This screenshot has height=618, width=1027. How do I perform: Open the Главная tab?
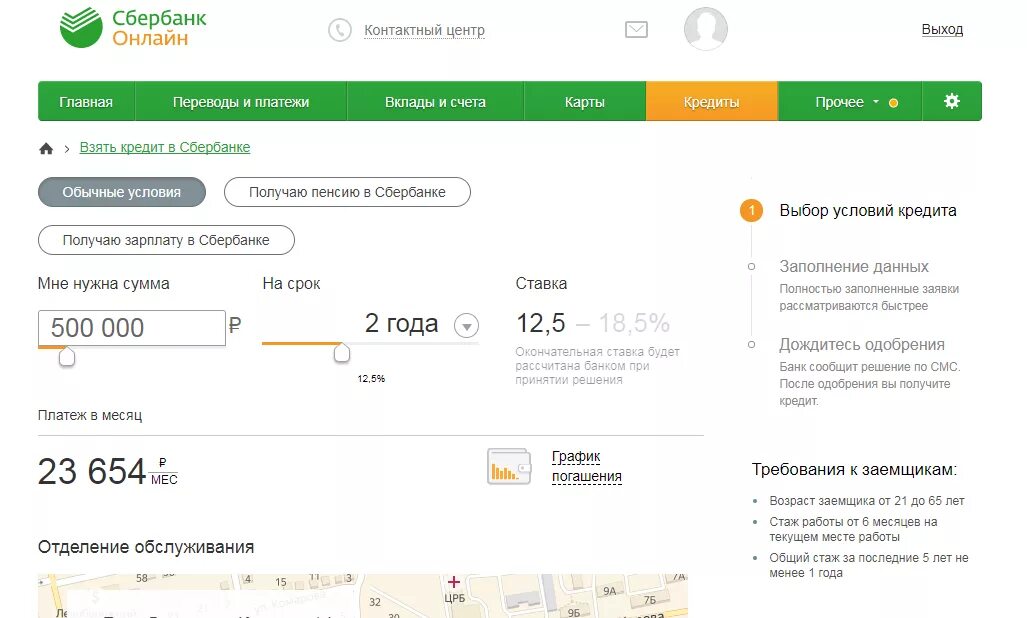click(x=86, y=101)
